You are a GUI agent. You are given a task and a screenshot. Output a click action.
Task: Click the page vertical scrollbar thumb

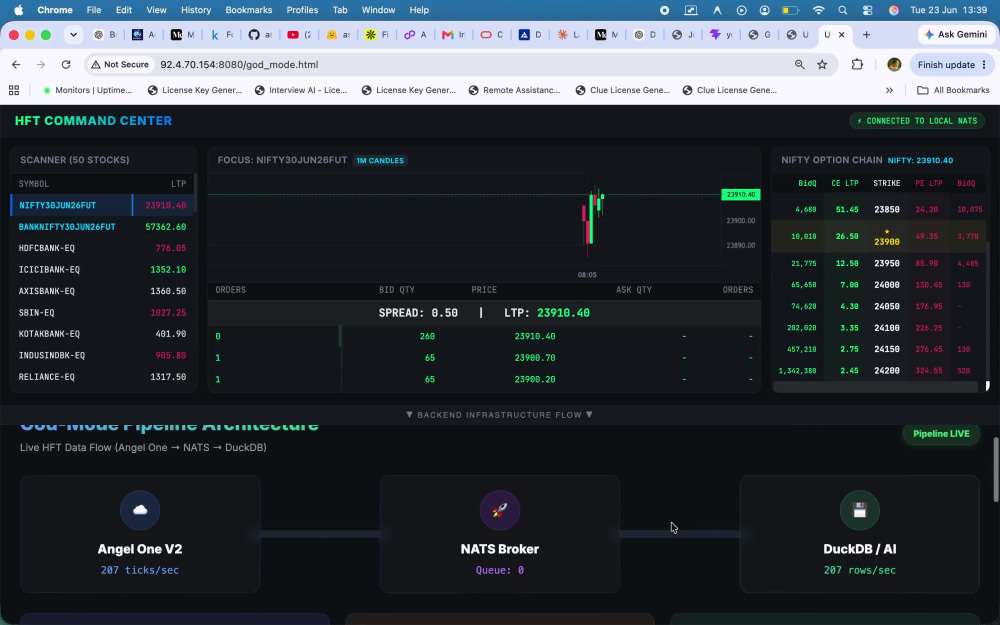coord(996,469)
